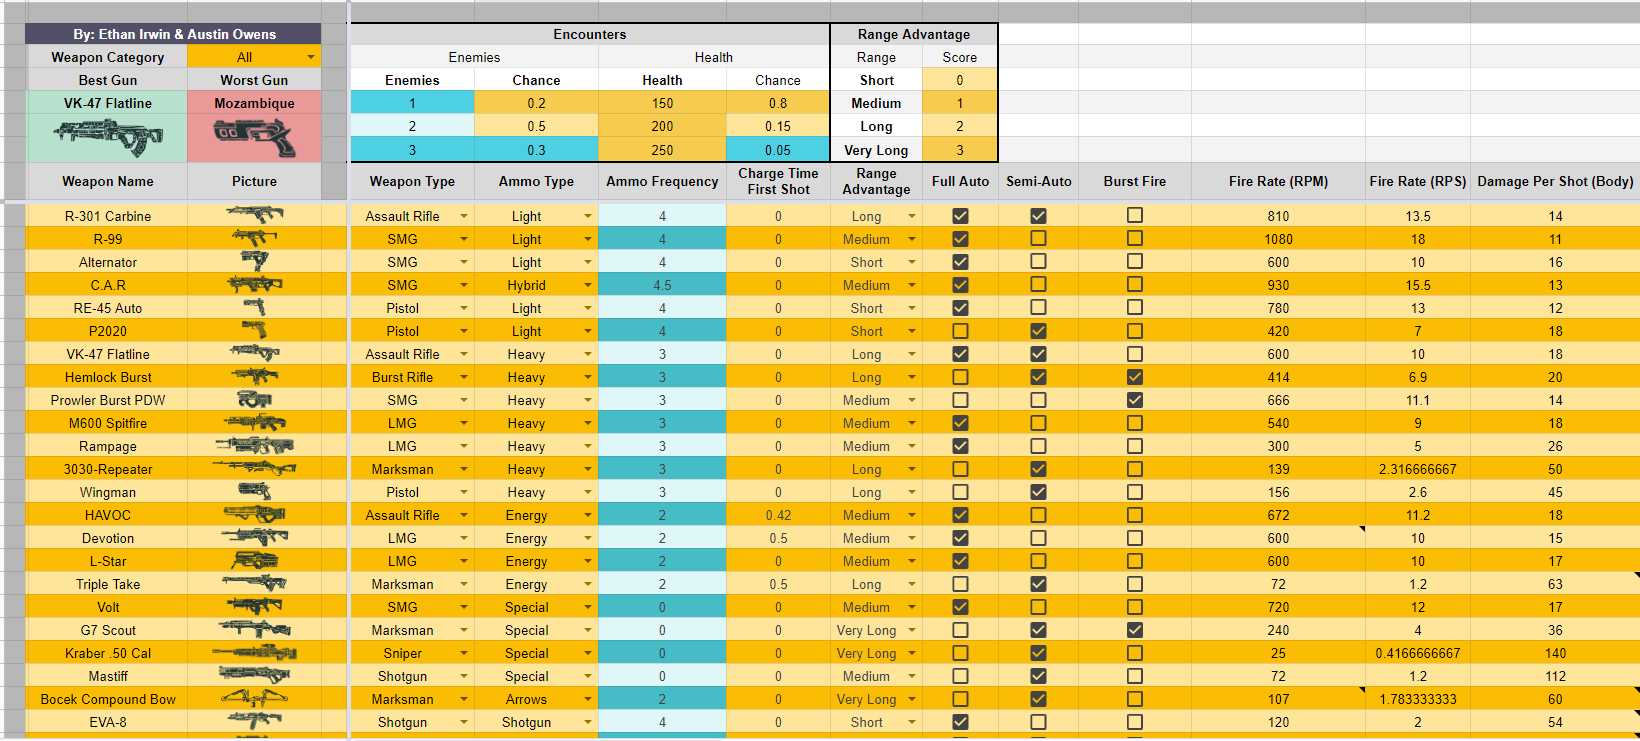Viewport: 1640px width, 741px height.
Task: Select the By: Ethan Irwin & Austin Owens cell
Action: coord(174,34)
